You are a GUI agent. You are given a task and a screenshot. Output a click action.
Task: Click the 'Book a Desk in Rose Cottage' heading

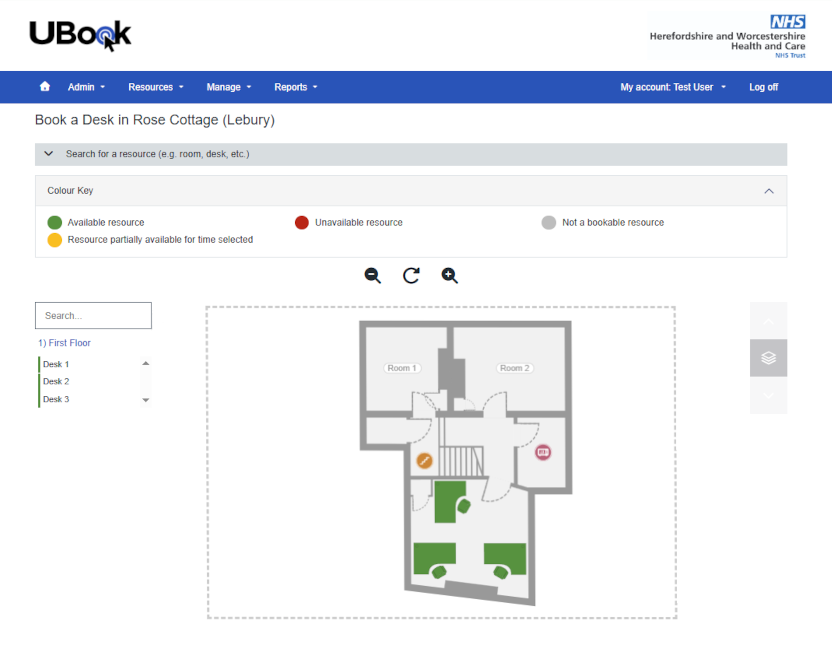point(155,120)
